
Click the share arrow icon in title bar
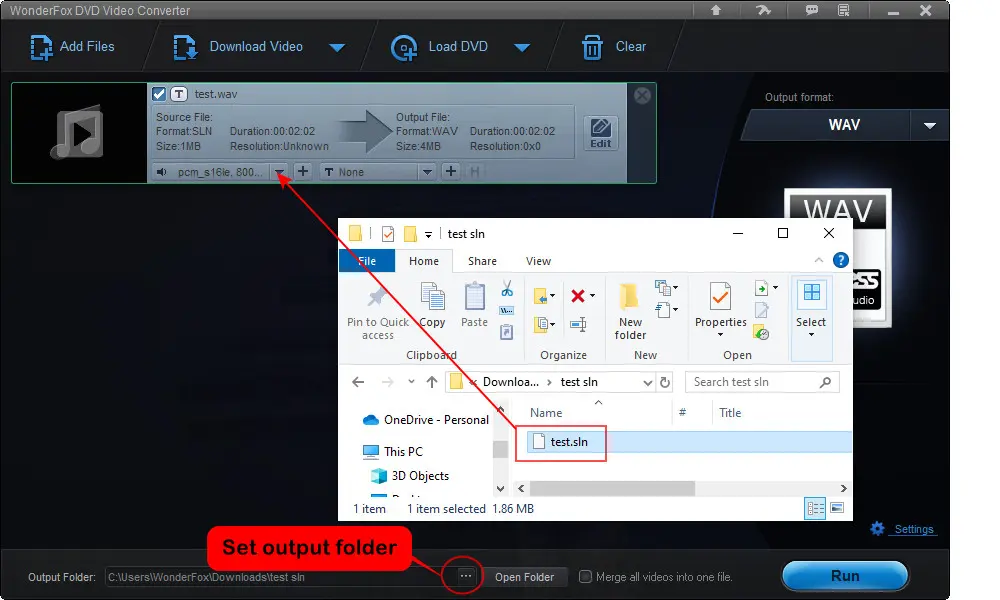(x=763, y=10)
